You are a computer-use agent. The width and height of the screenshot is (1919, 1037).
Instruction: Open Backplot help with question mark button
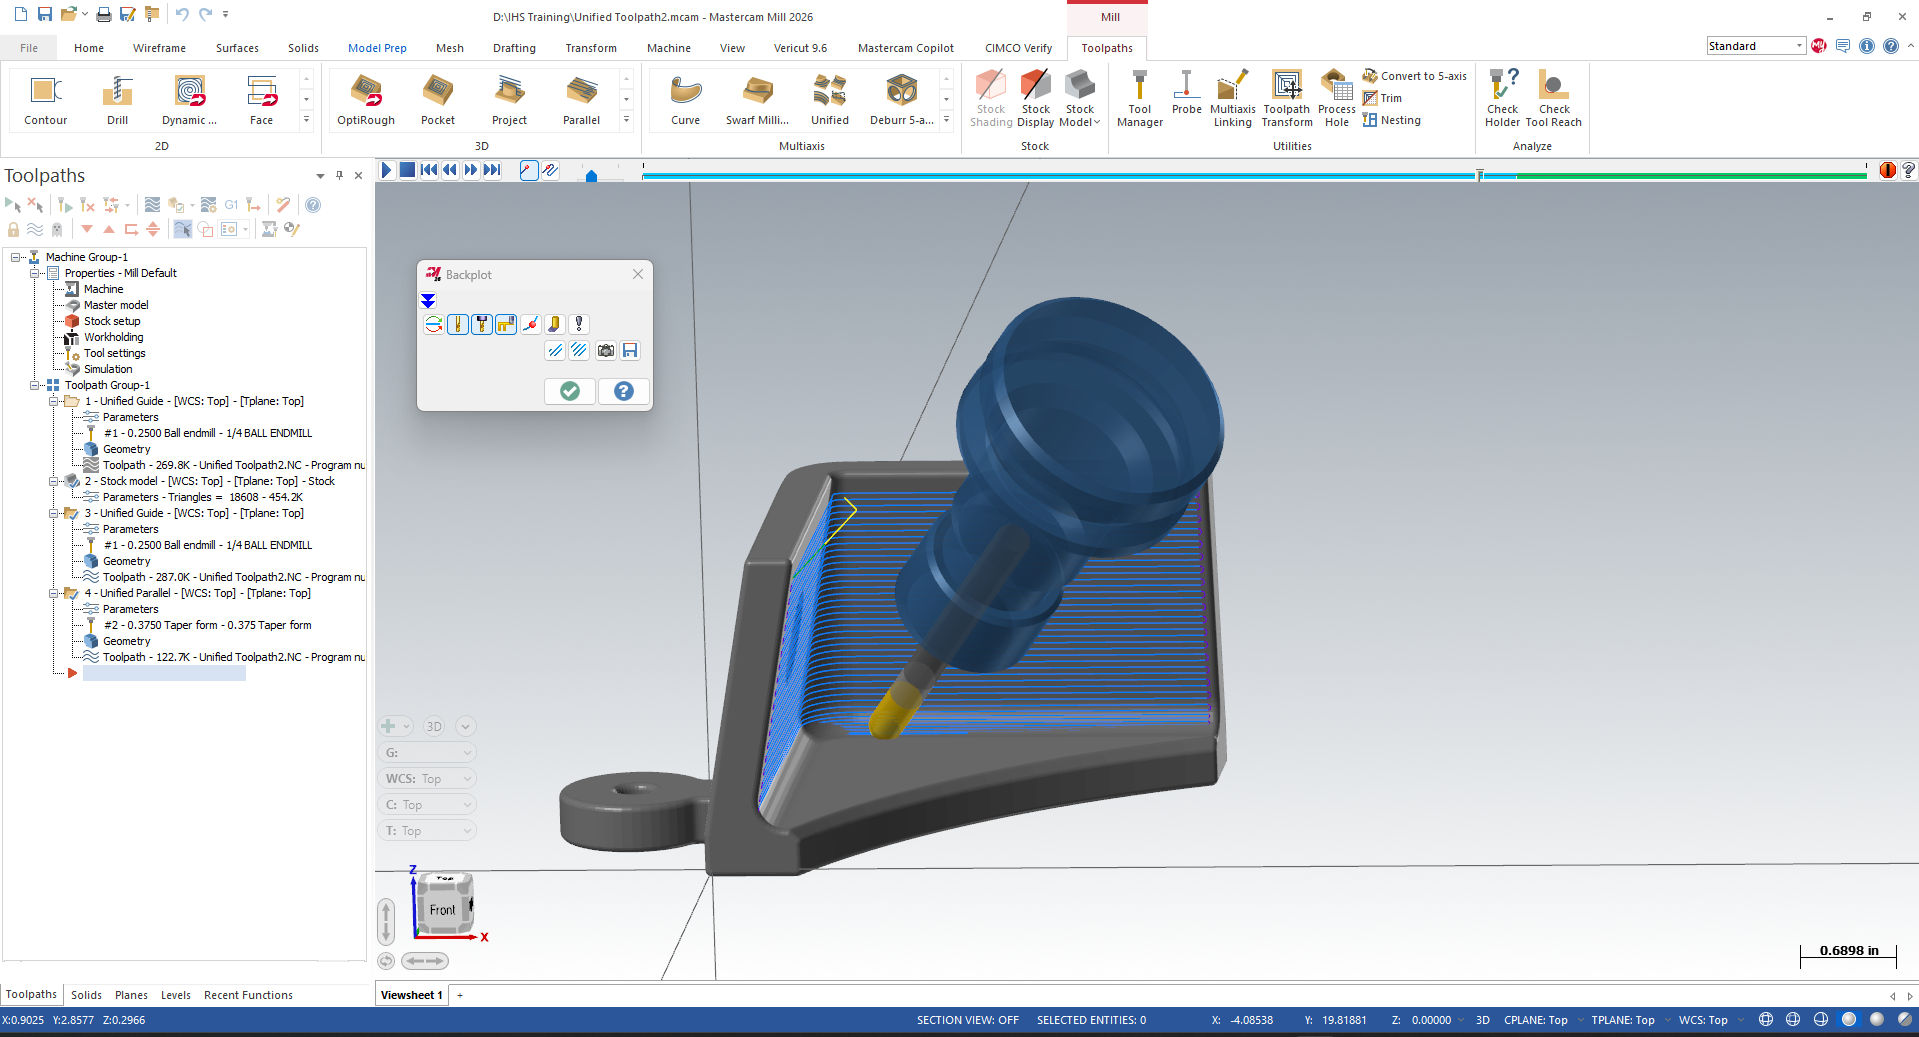pyautogui.click(x=623, y=391)
